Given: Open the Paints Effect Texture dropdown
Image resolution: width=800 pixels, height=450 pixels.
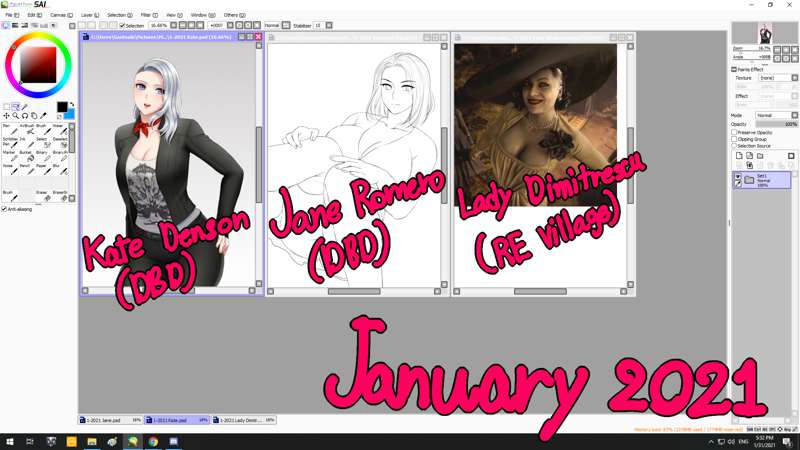Looking at the screenshot, I should pos(776,77).
